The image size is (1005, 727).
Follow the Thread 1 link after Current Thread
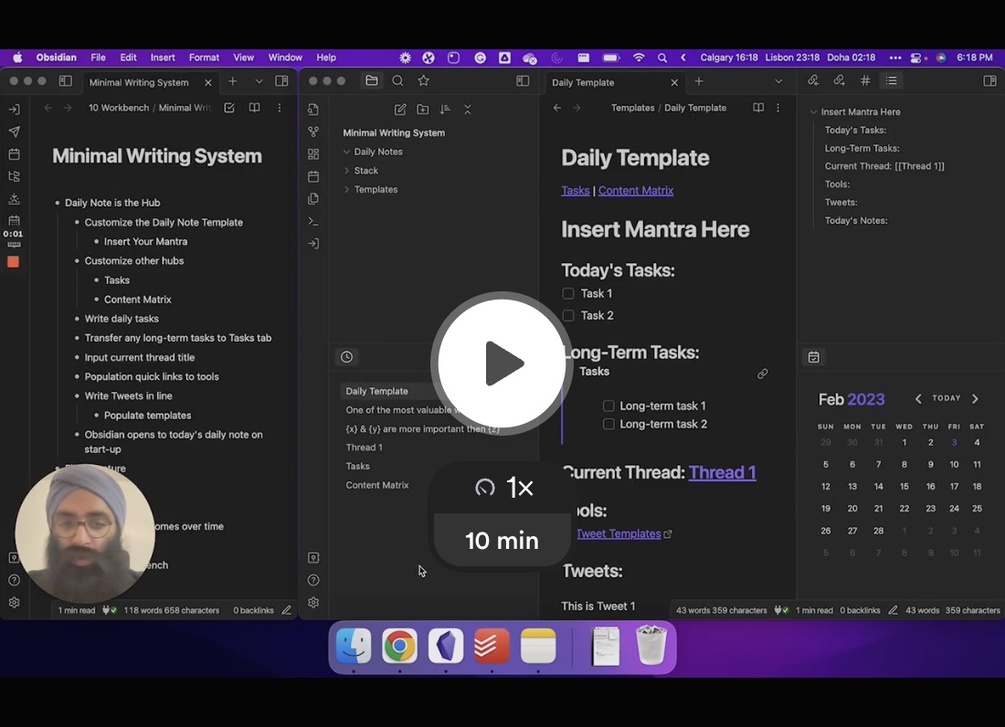click(x=722, y=472)
